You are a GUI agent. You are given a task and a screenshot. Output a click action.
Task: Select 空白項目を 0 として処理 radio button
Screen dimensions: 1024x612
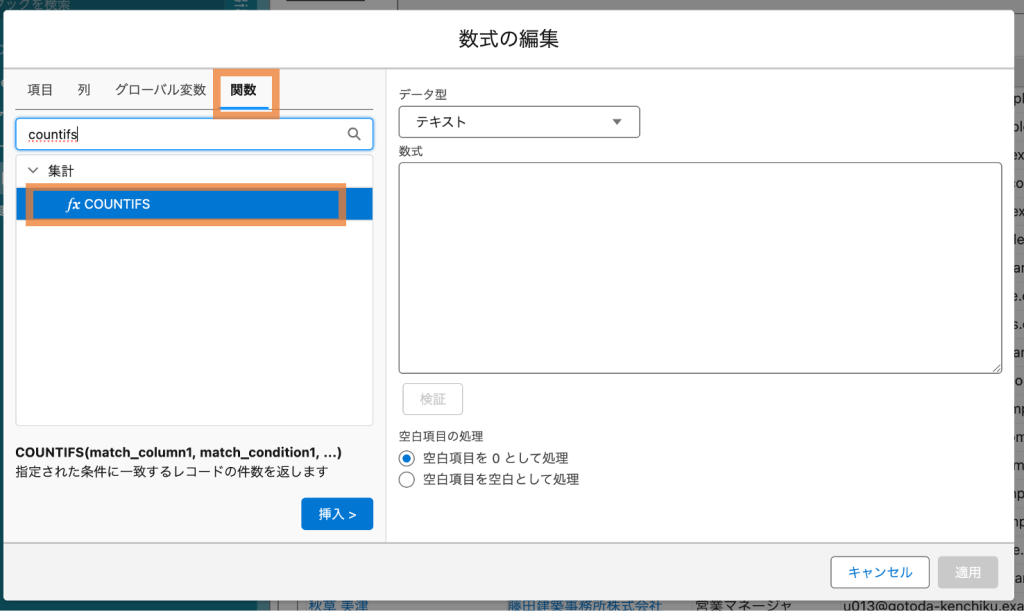coord(407,458)
